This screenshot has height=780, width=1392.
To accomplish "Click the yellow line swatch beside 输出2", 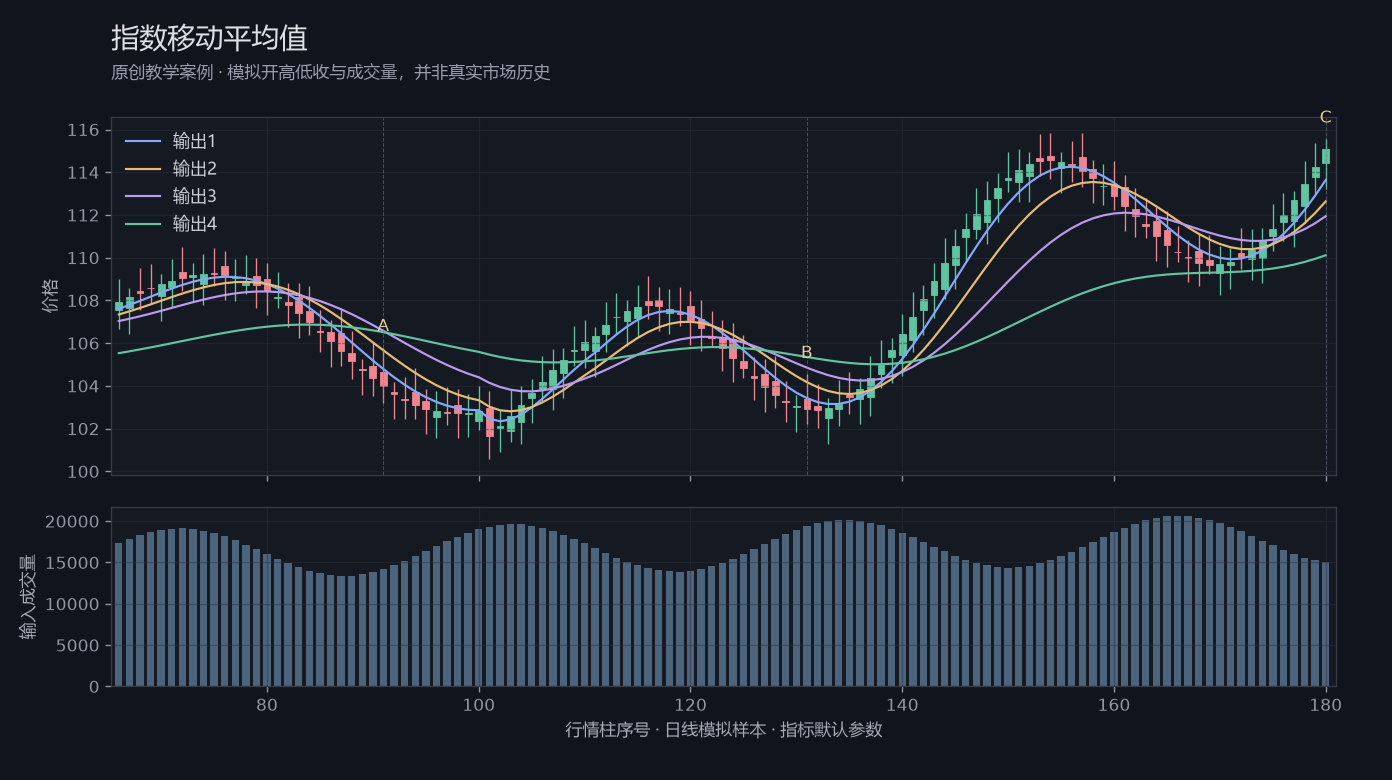I will (x=143, y=170).
